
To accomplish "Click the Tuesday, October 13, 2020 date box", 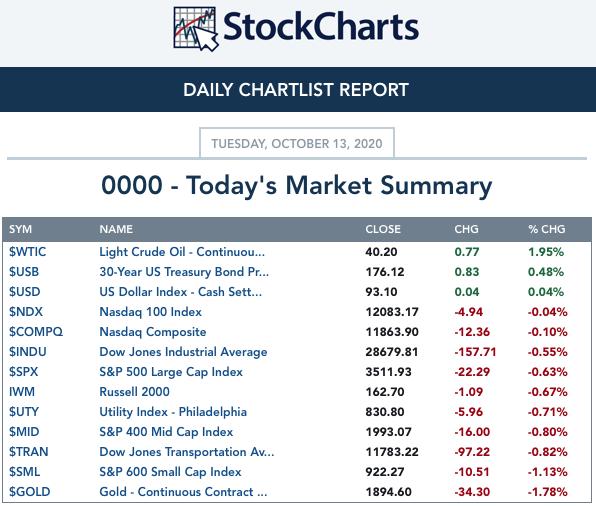I will (x=297, y=143).
